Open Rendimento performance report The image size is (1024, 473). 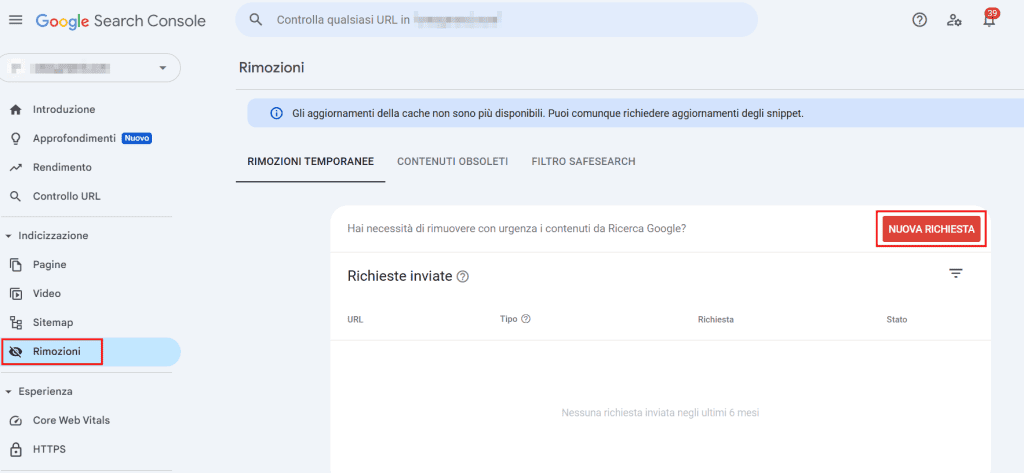click(x=62, y=167)
